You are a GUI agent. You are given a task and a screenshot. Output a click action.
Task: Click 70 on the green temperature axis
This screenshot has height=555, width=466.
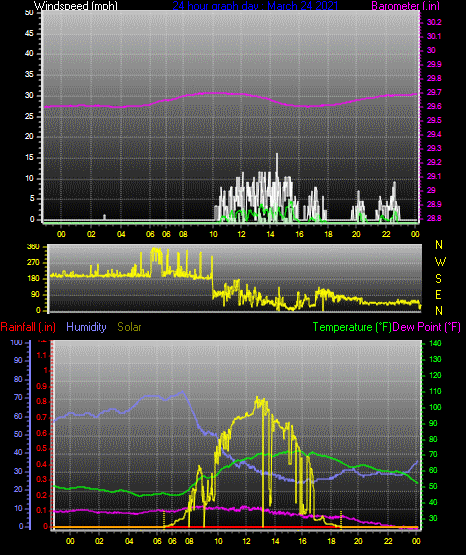pyautogui.click(x=433, y=454)
